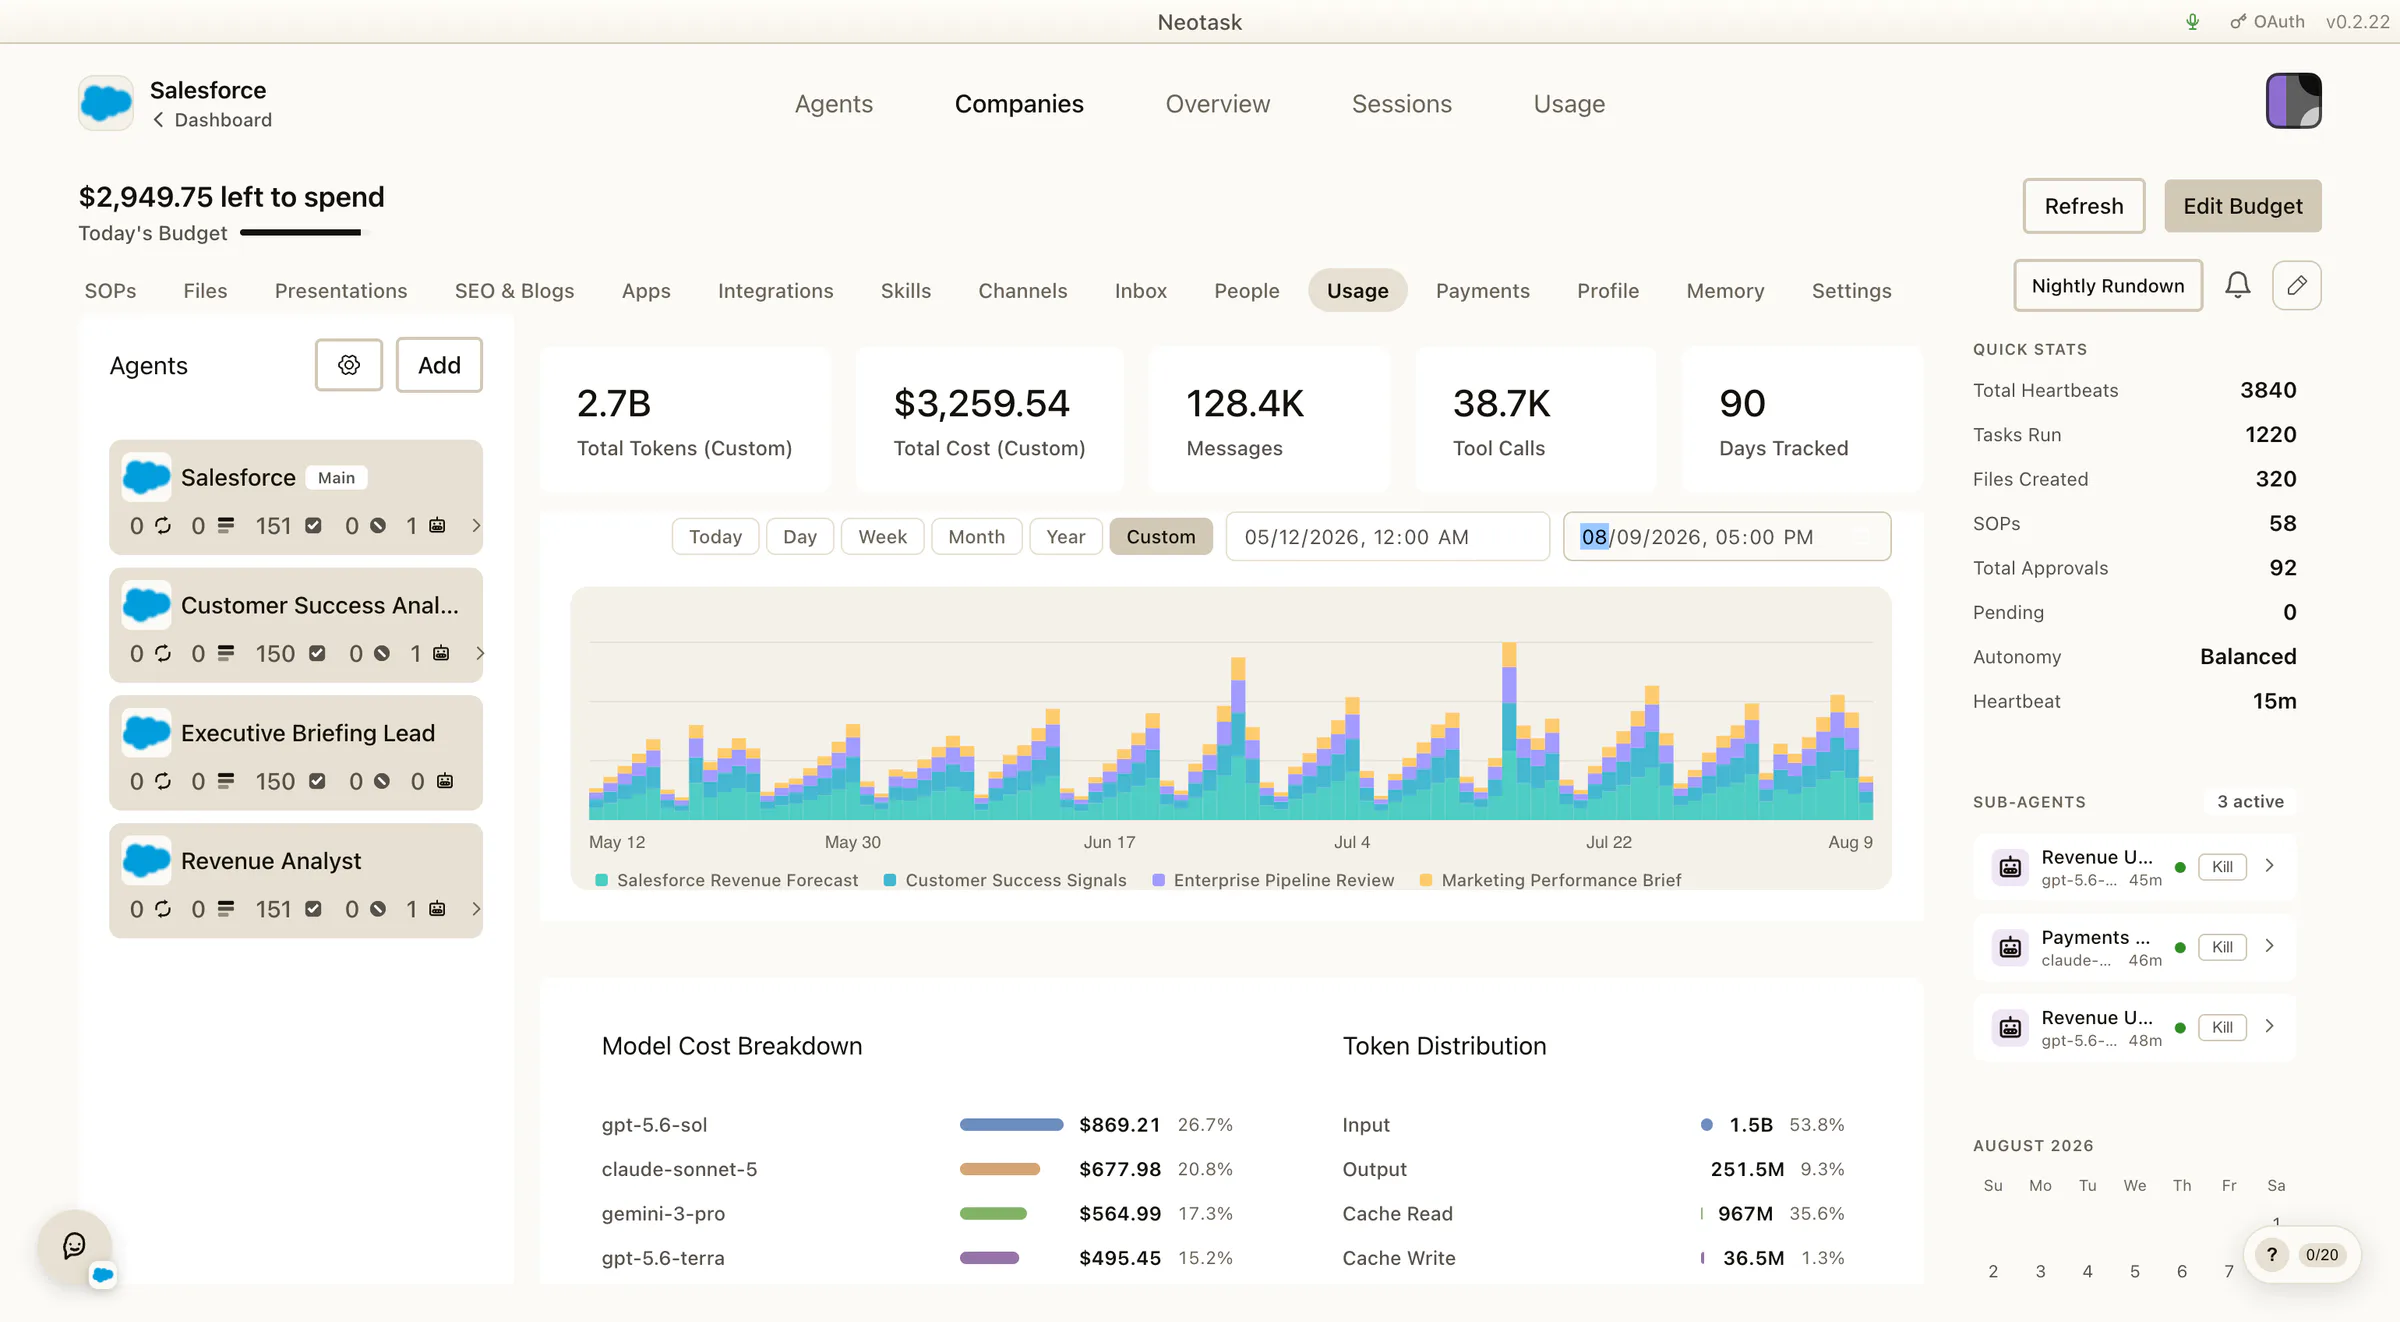The height and width of the screenshot is (1322, 2400).
Task: Expand the Payments sub-agent chevron
Action: (x=2269, y=946)
